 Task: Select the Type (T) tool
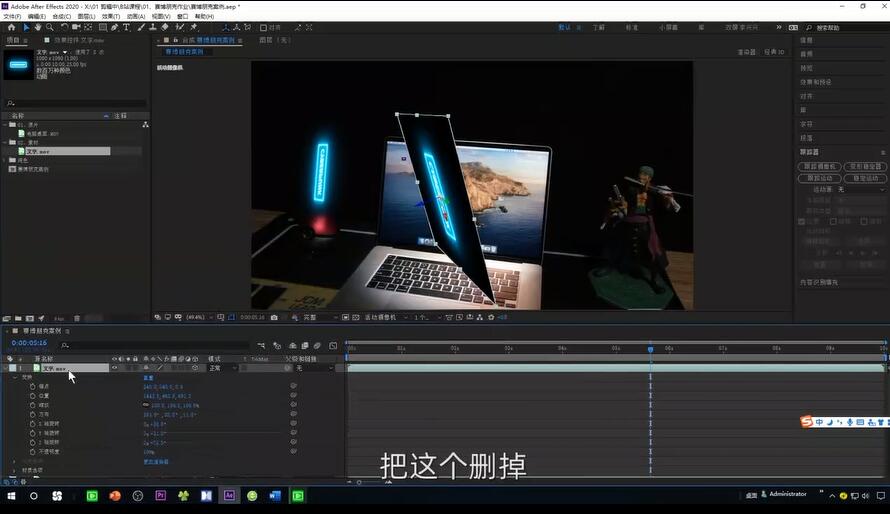(x=126, y=27)
